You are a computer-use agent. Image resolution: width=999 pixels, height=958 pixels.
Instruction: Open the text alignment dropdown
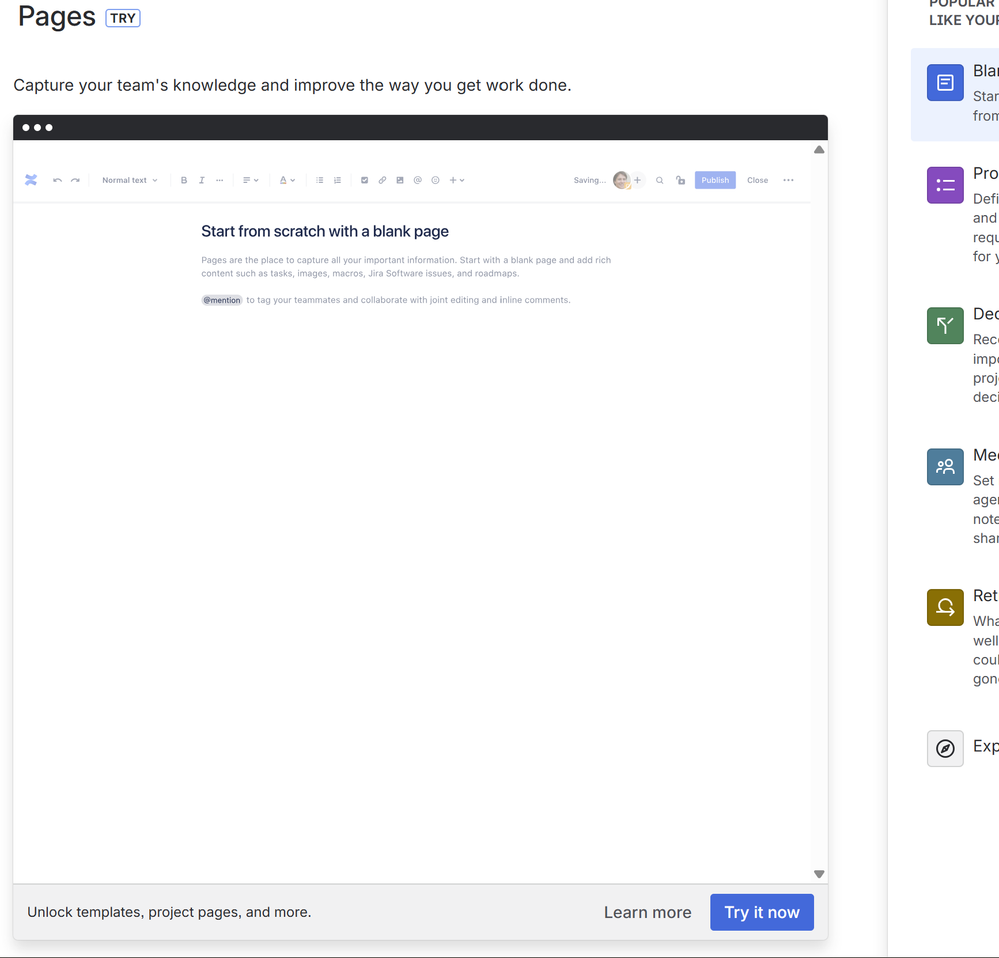tap(250, 180)
